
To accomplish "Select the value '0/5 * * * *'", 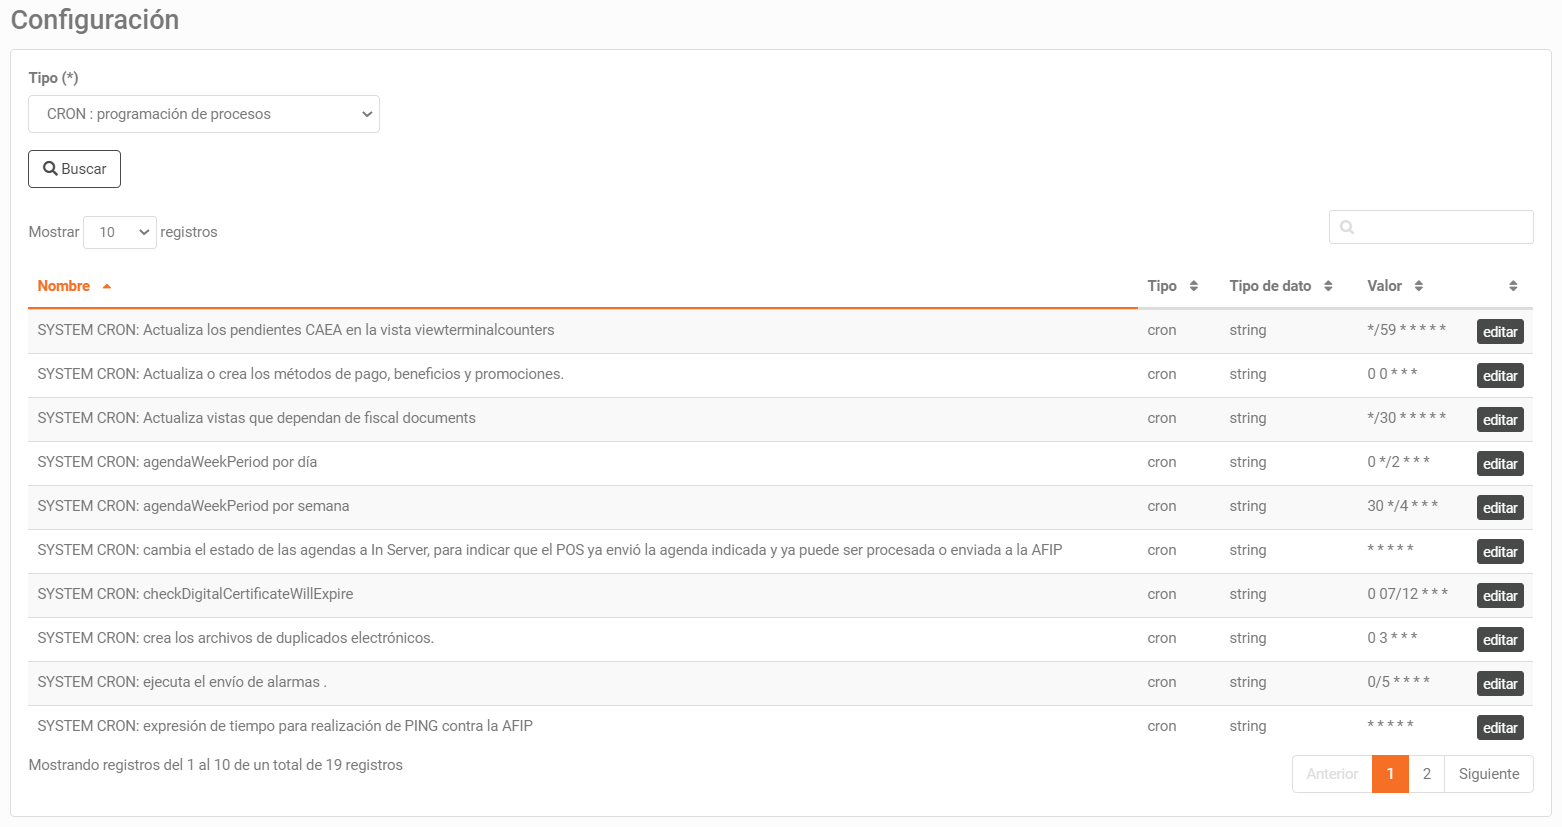I will (1399, 682).
